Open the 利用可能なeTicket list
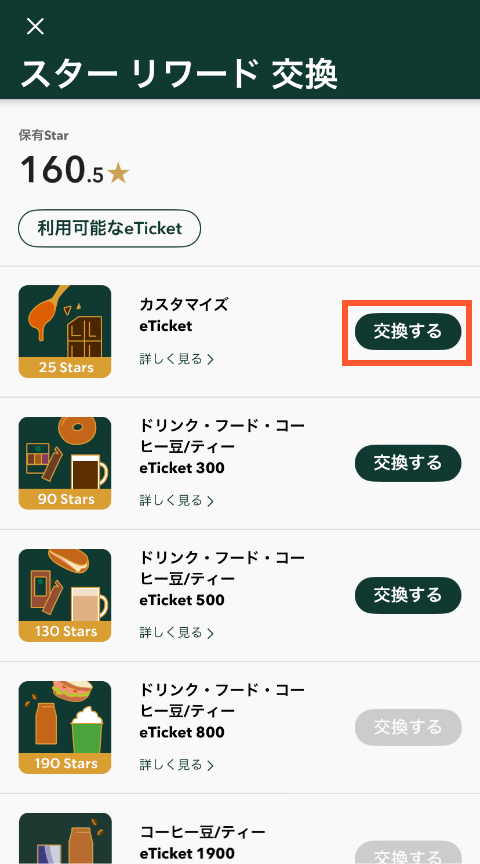The height and width of the screenshot is (864, 480). tap(109, 228)
